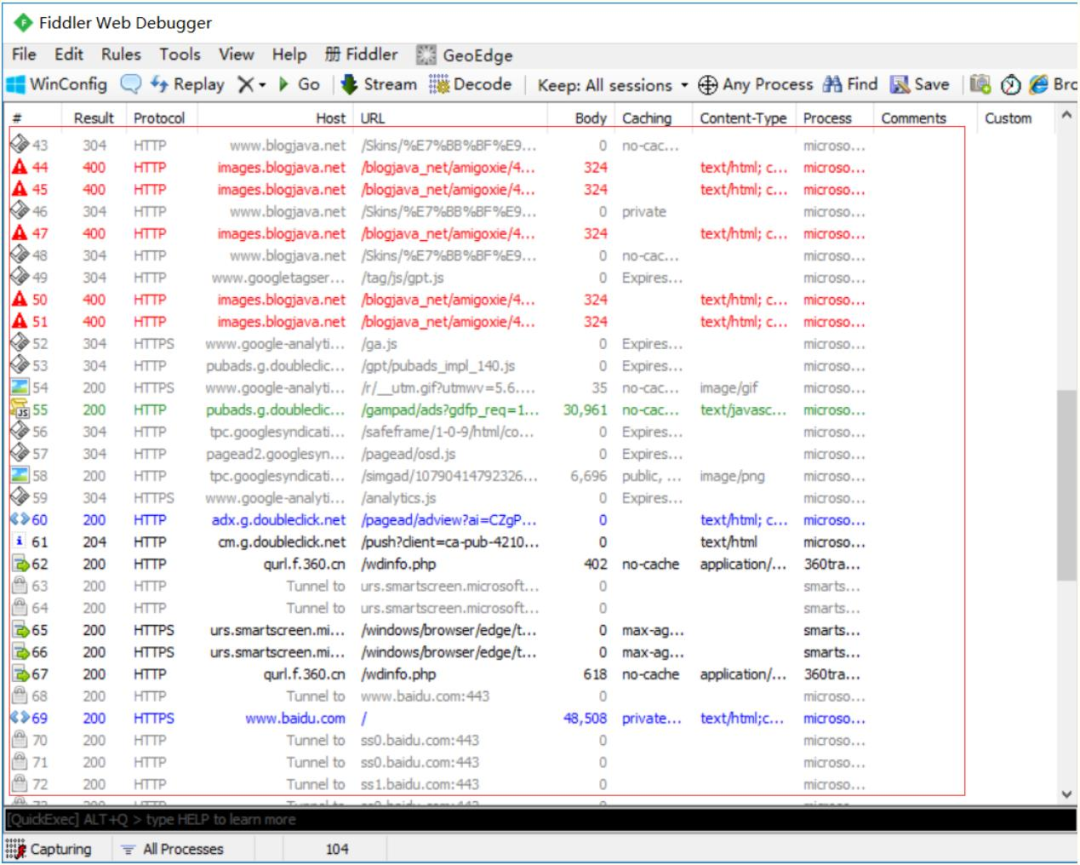1080x865 pixels.
Task: Open All Processes filter in status bar
Action: (172, 849)
